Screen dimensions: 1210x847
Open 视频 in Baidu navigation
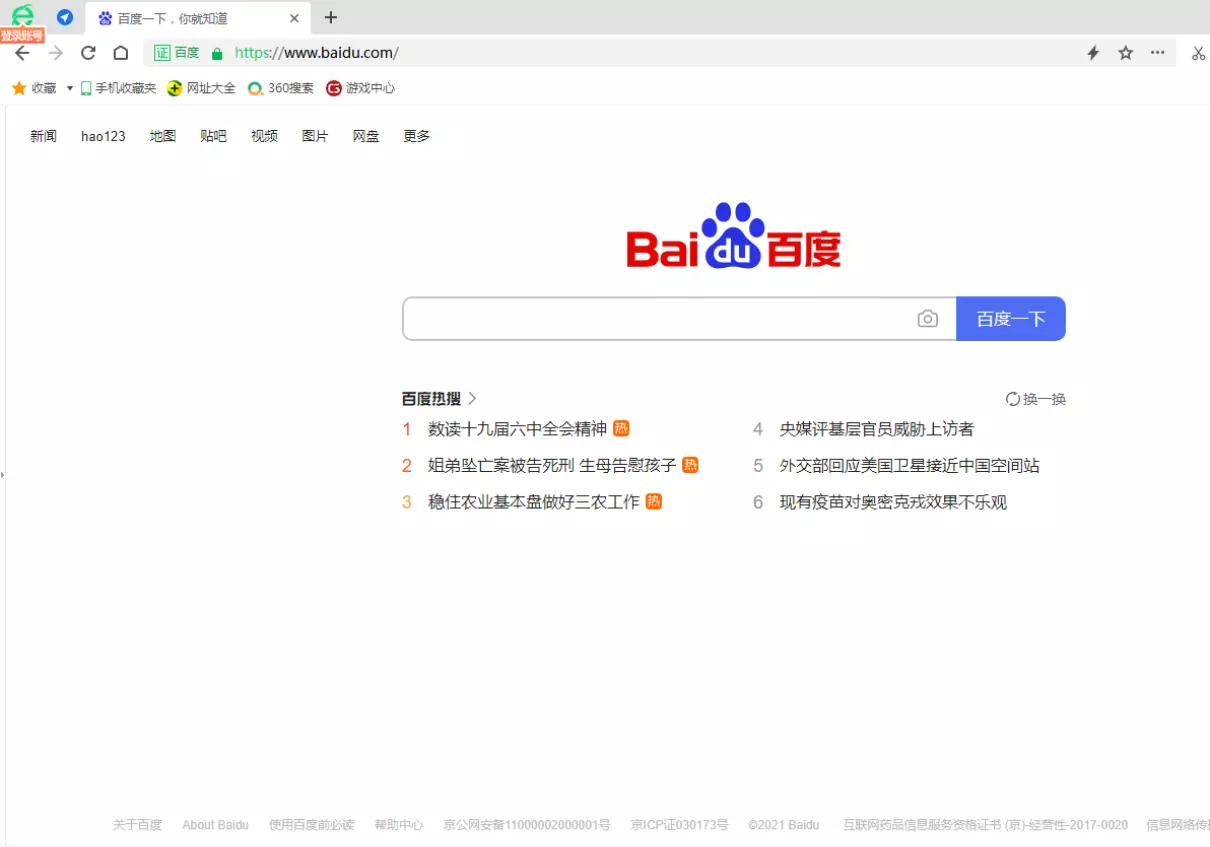pos(264,136)
